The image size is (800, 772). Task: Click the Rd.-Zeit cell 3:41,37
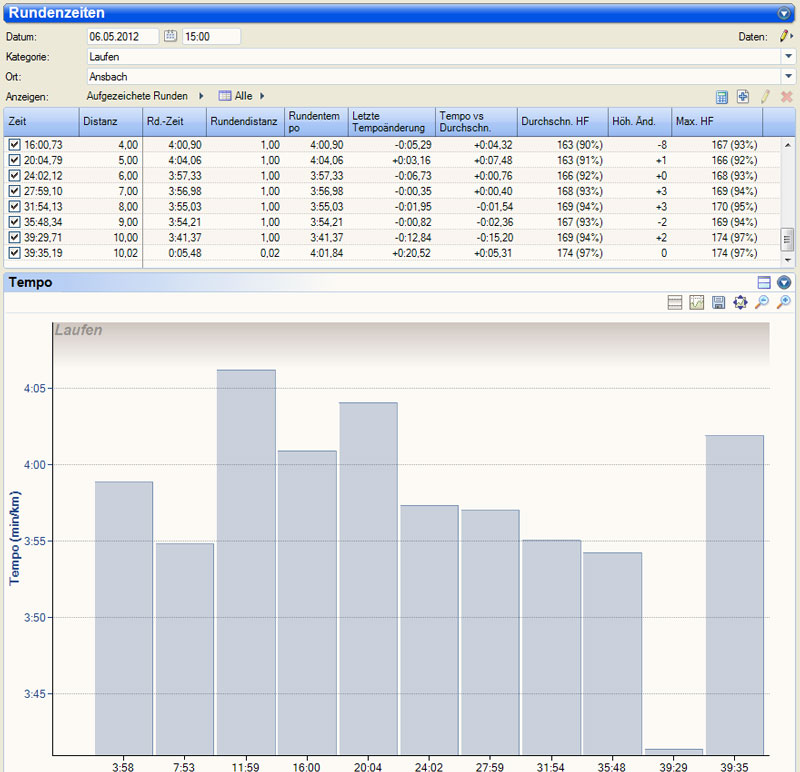[x=185, y=237]
